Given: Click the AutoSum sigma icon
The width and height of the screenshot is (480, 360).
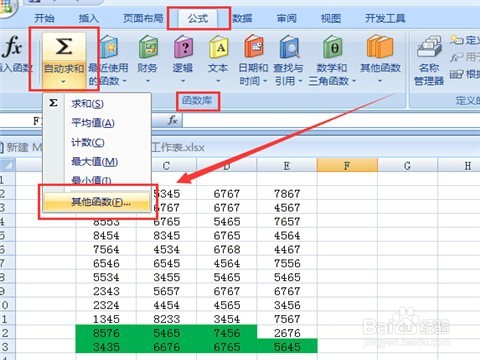Looking at the screenshot, I should click(x=64, y=46).
